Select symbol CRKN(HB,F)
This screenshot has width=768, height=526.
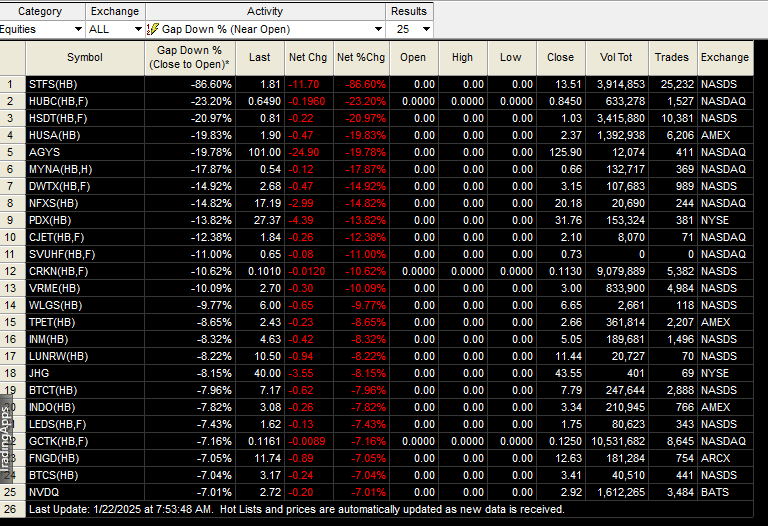coord(58,271)
